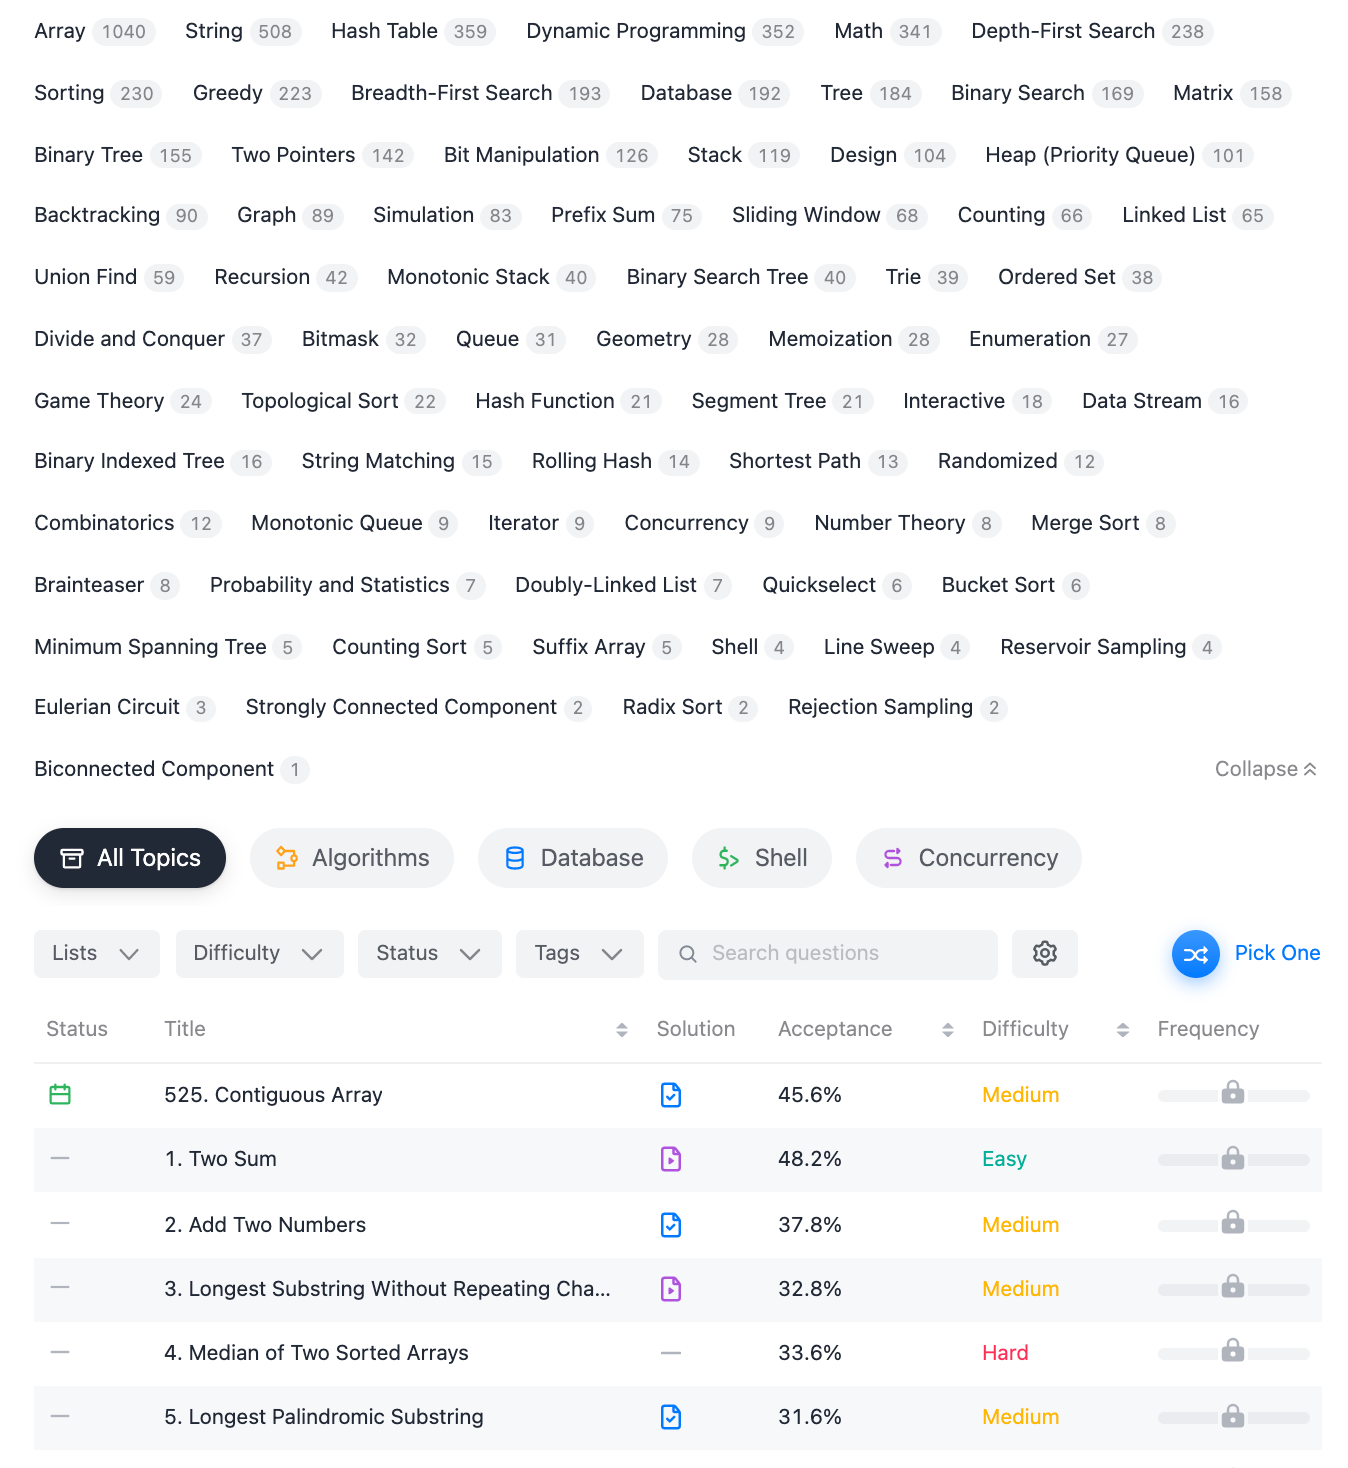Sort questions by Difficulty column arrows
This screenshot has height=1468, width=1348.
[1122, 1030]
